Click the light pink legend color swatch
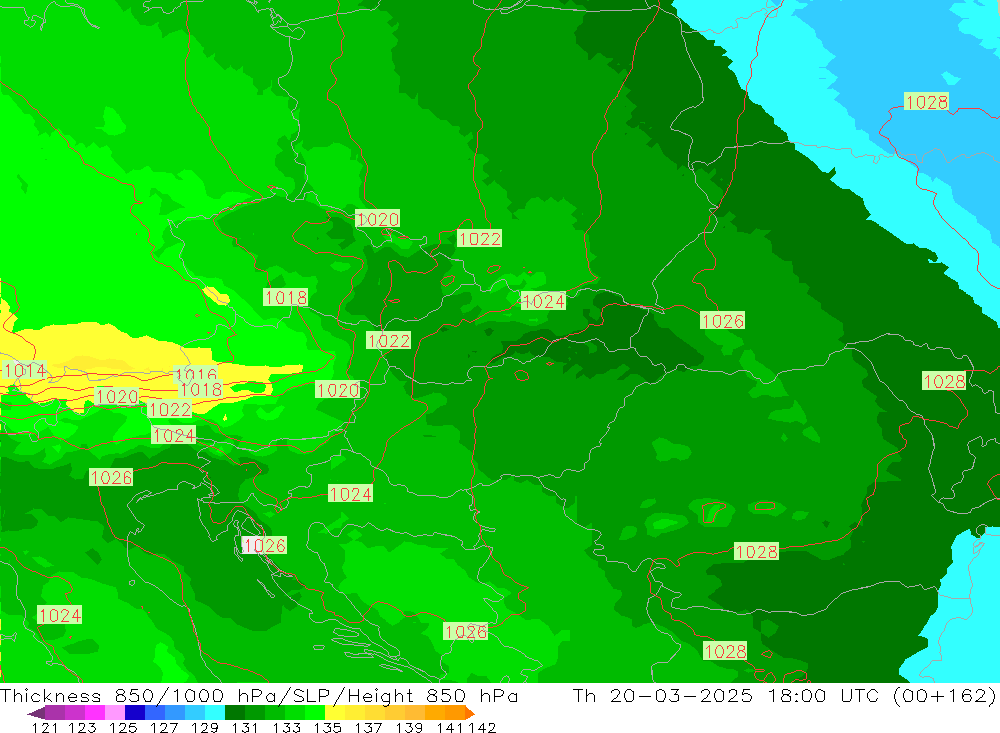The height and width of the screenshot is (733, 1000). [x=115, y=713]
